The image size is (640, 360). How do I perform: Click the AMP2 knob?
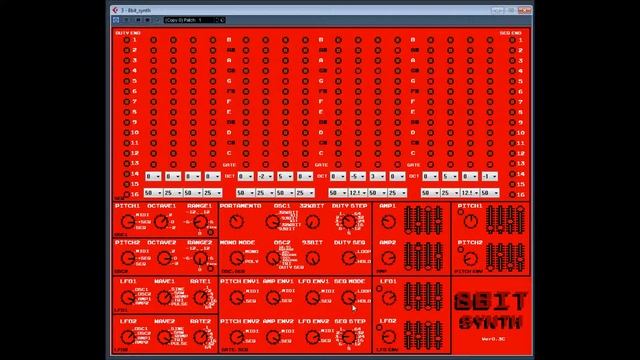[x=388, y=258]
